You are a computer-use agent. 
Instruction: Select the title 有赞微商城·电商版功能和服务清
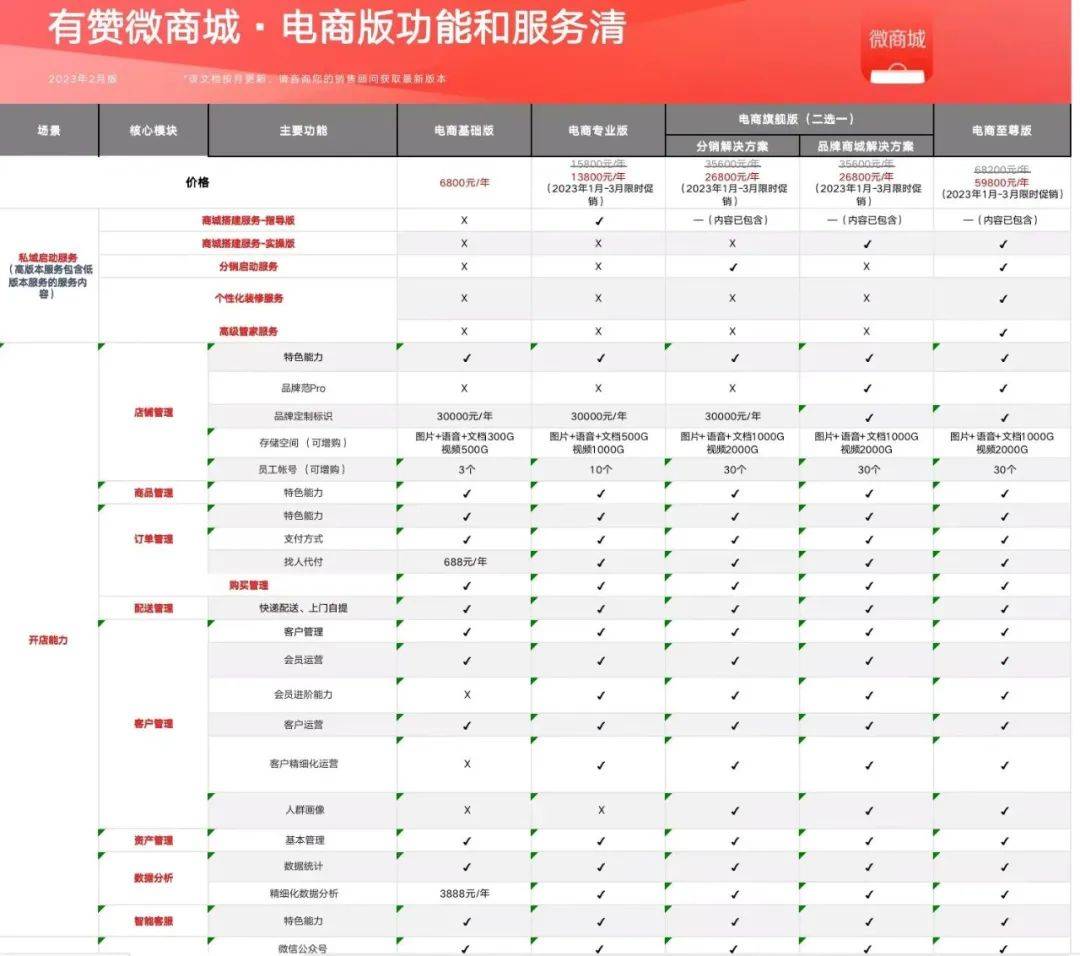pyautogui.click(x=337, y=28)
